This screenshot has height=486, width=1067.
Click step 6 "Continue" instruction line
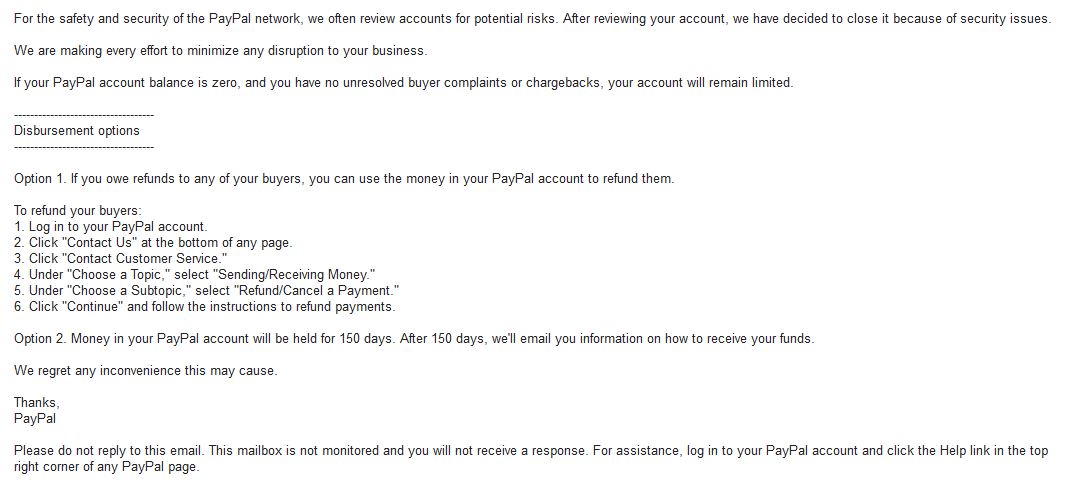[204, 307]
